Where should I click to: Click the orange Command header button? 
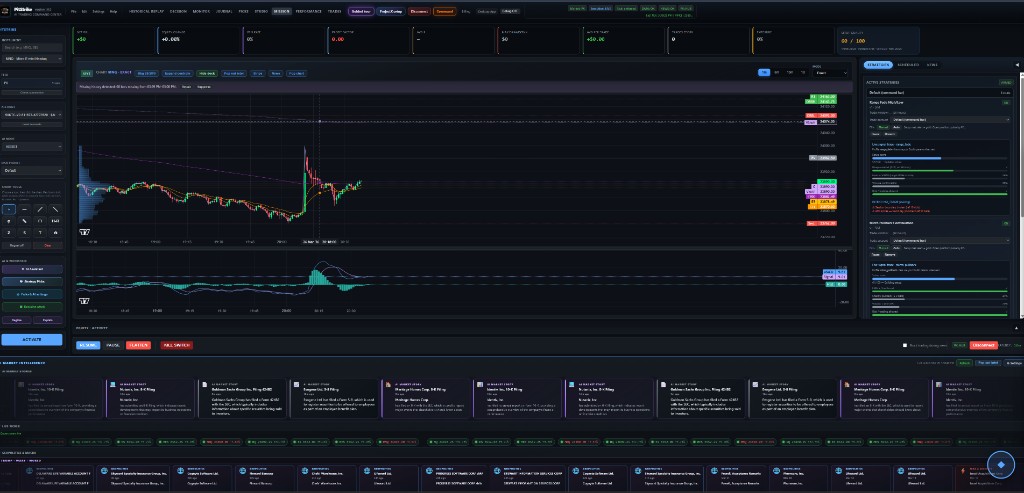coord(445,11)
